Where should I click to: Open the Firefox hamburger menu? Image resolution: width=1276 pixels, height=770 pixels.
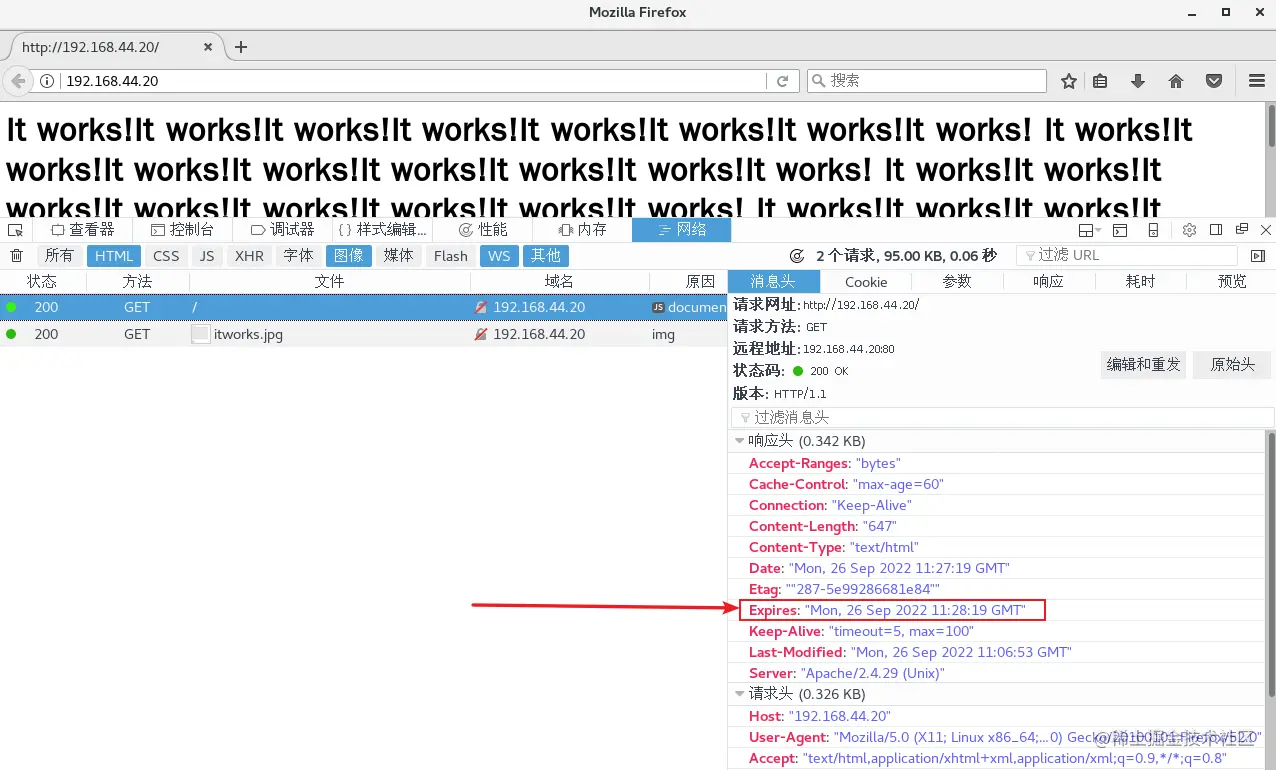[1257, 81]
